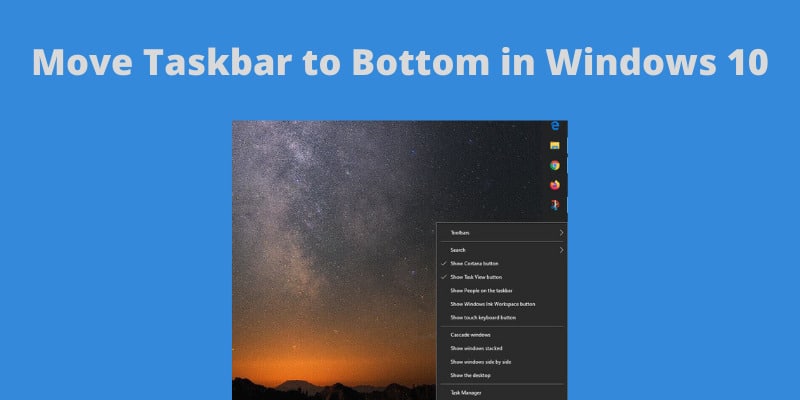Open File Explorer from the taskbar

click(x=555, y=145)
